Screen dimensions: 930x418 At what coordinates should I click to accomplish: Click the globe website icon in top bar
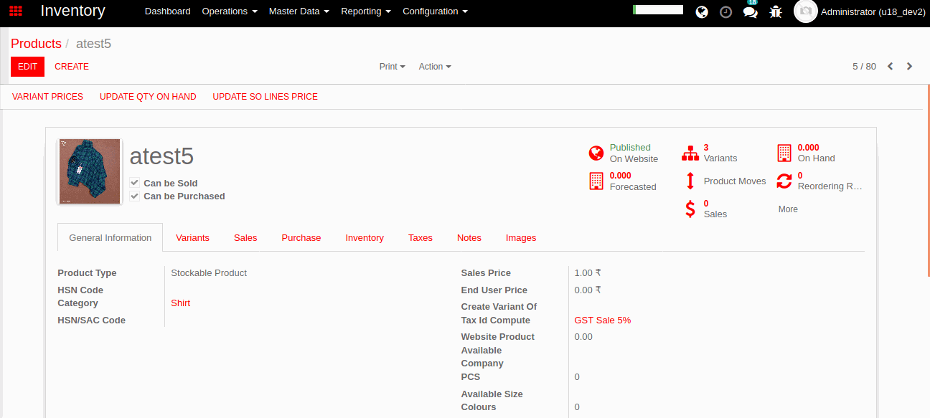tap(701, 12)
